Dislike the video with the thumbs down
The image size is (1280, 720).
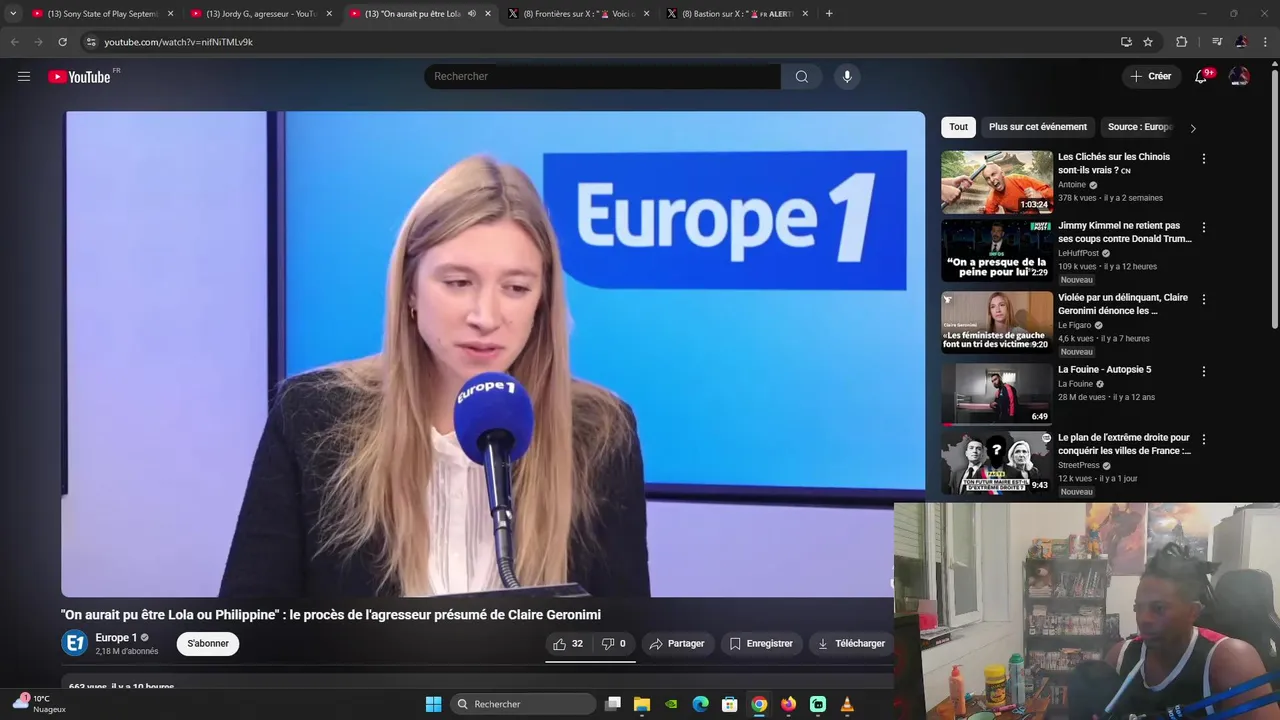click(614, 644)
